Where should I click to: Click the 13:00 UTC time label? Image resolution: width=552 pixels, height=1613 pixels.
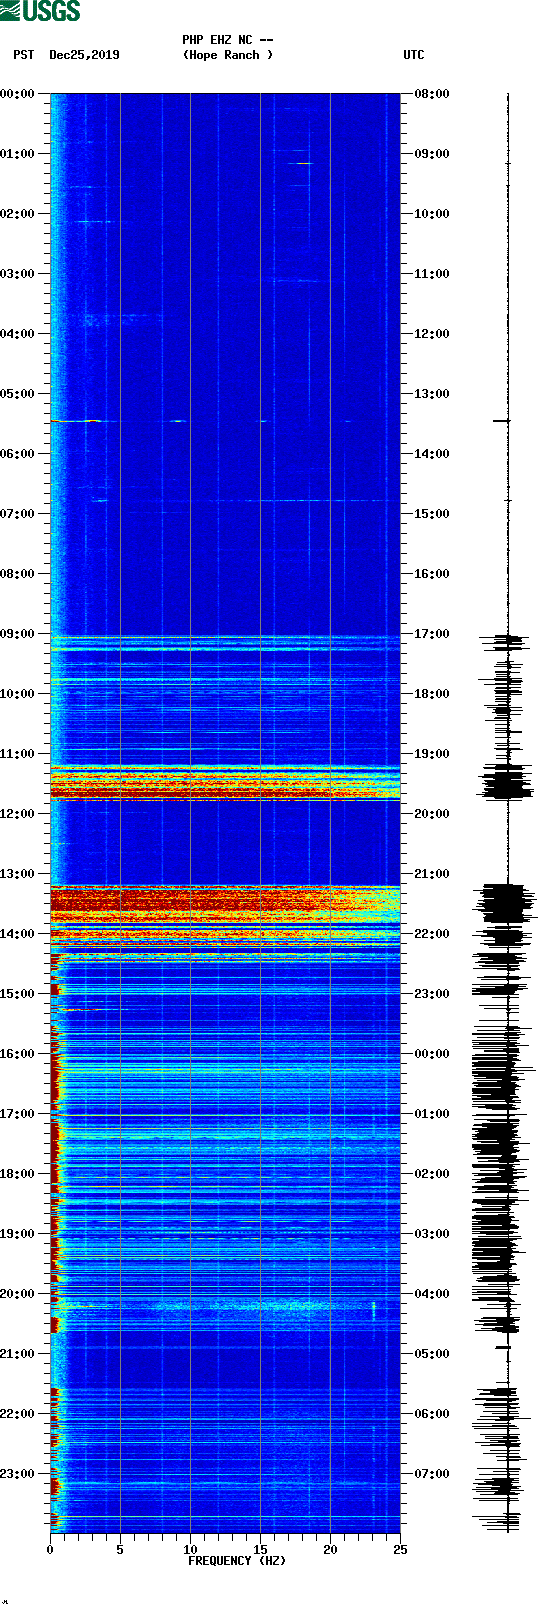432,394
